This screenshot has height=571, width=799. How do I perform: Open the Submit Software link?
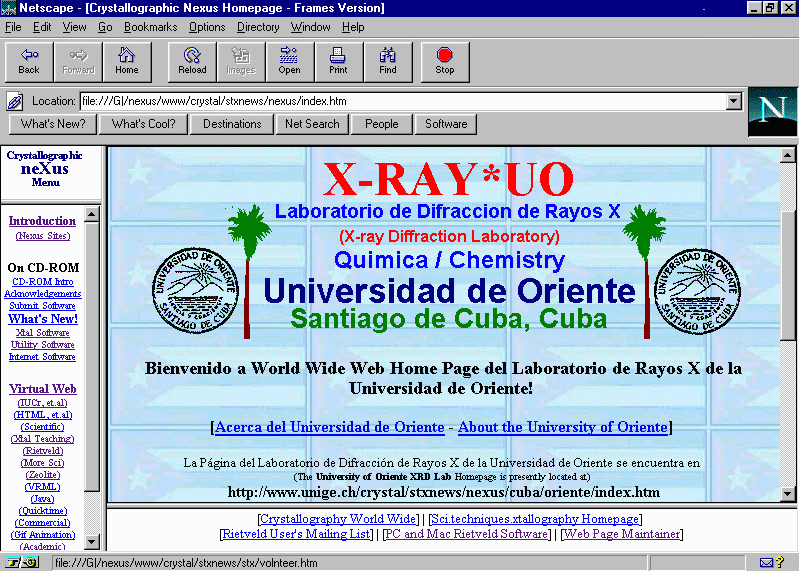[x=42, y=306]
